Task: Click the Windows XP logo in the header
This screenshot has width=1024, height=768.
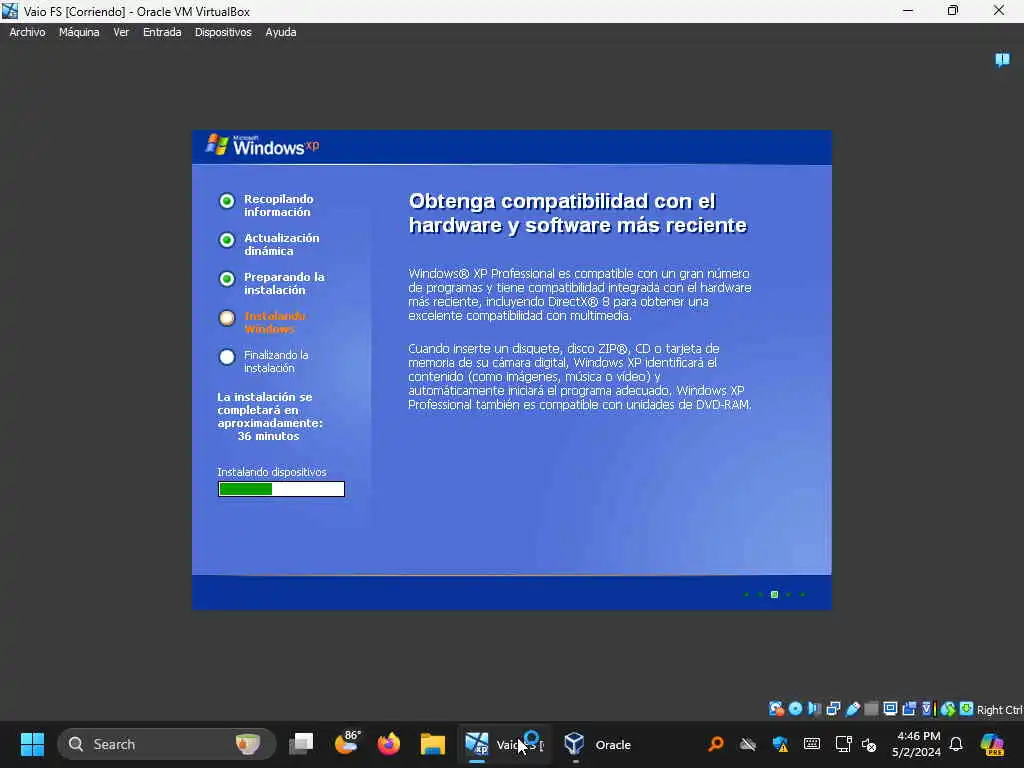Action: [263, 145]
